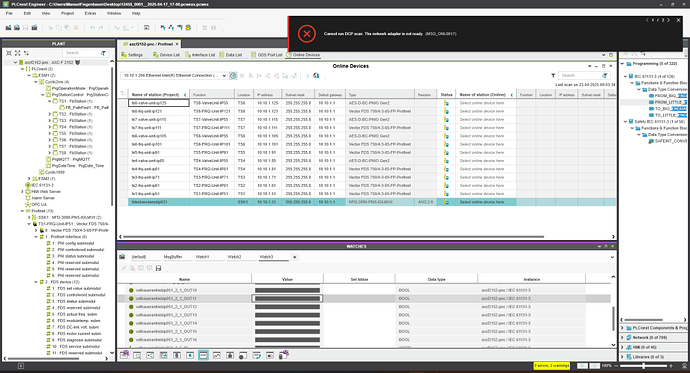Open the Watches panel overflow dropdown arrow

coord(612,257)
